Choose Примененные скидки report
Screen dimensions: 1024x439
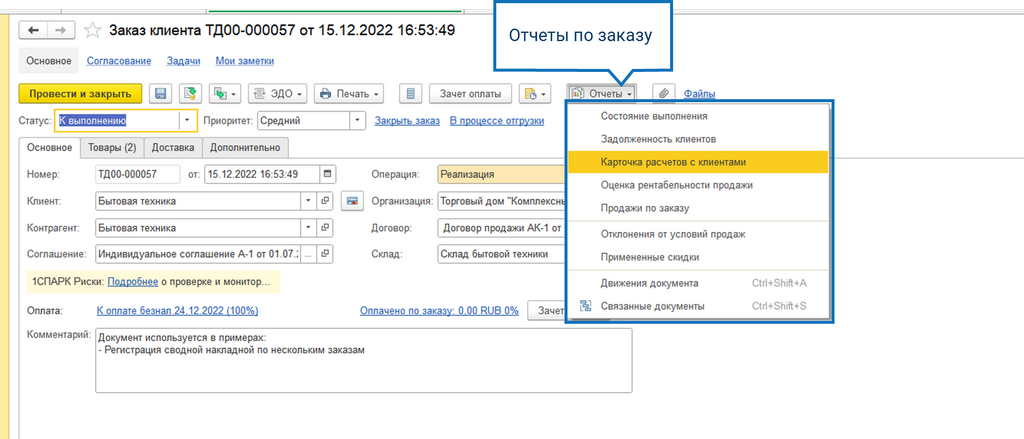698,257
